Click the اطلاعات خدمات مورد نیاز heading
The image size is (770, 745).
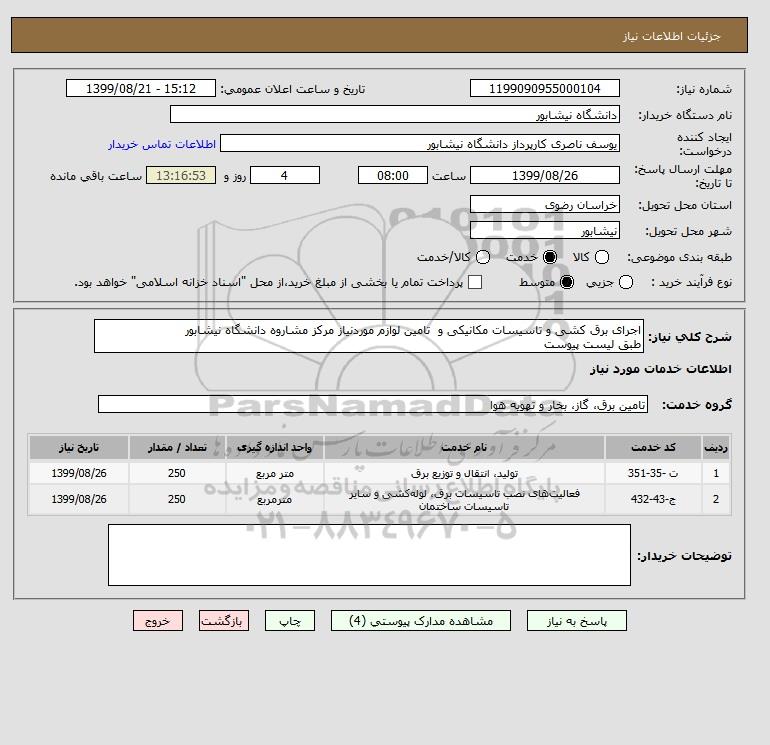click(660, 369)
